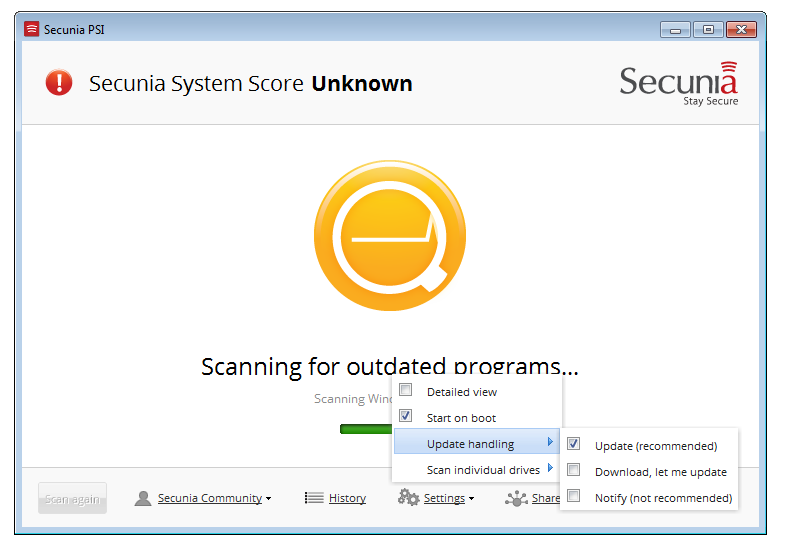Uncheck the Start on boot checkbox
Screen dimensions: 786x547
click(x=406, y=416)
